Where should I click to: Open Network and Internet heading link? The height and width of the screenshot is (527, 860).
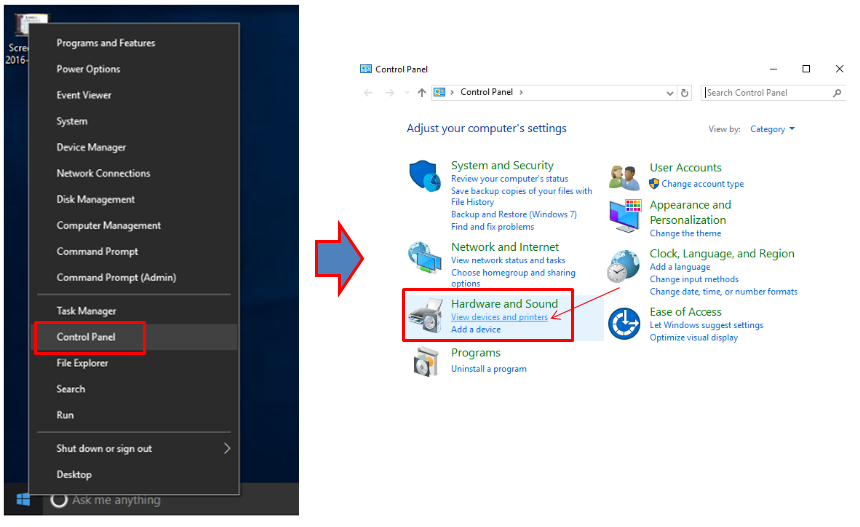point(505,247)
